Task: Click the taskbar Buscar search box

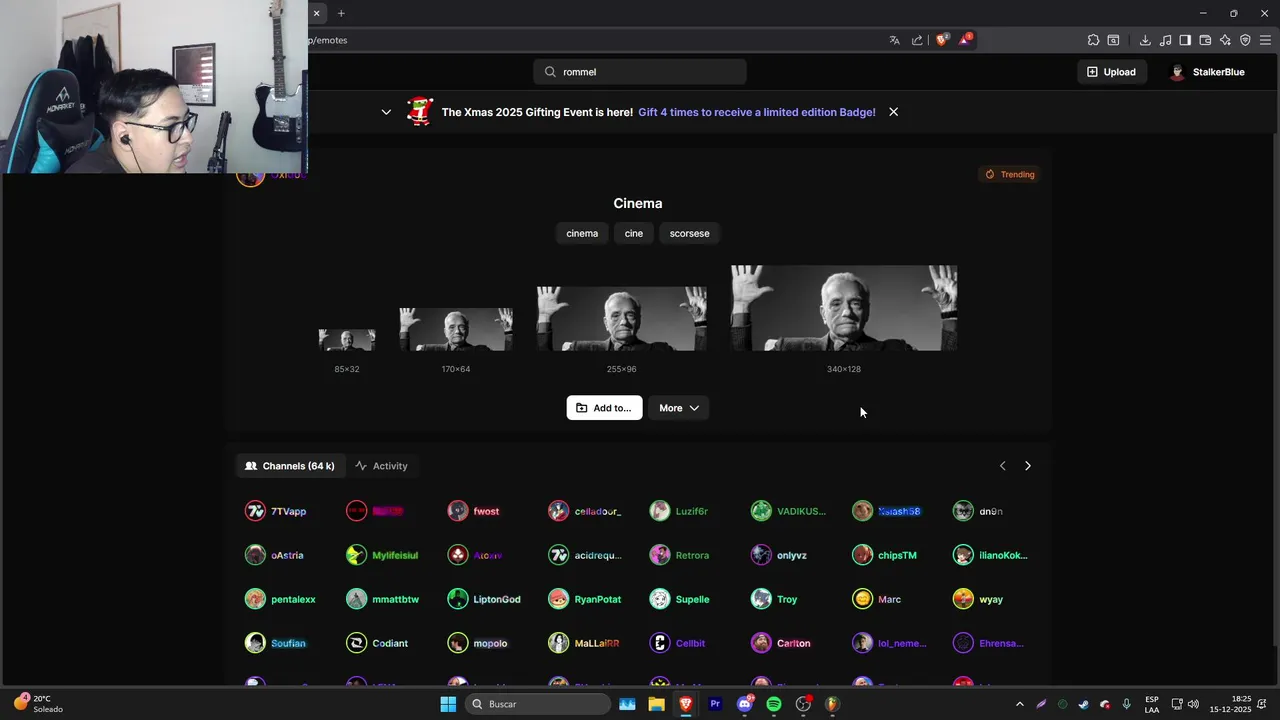Action: pos(538,704)
